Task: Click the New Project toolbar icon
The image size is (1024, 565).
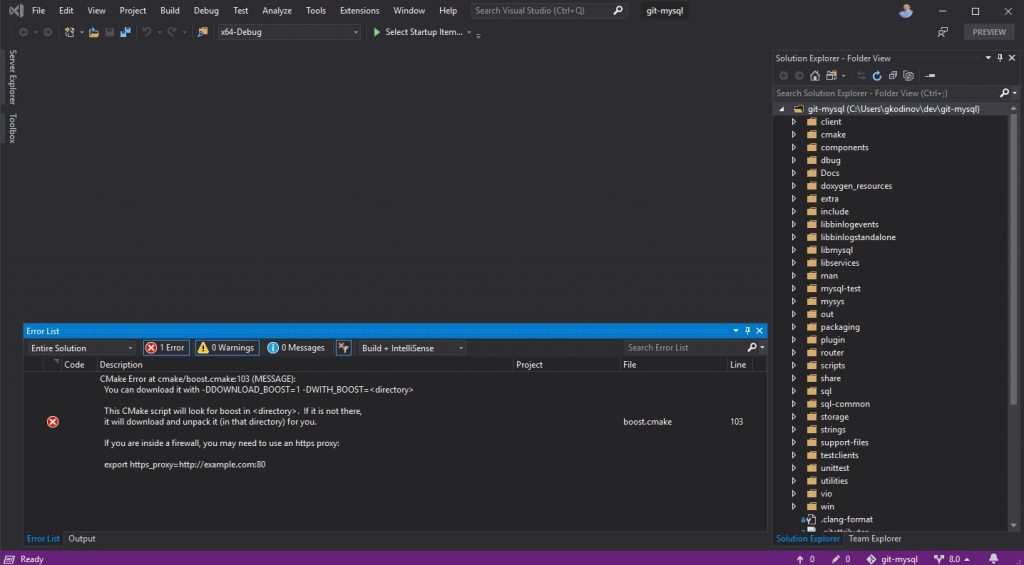Action: pyautogui.click(x=69, y=32)
